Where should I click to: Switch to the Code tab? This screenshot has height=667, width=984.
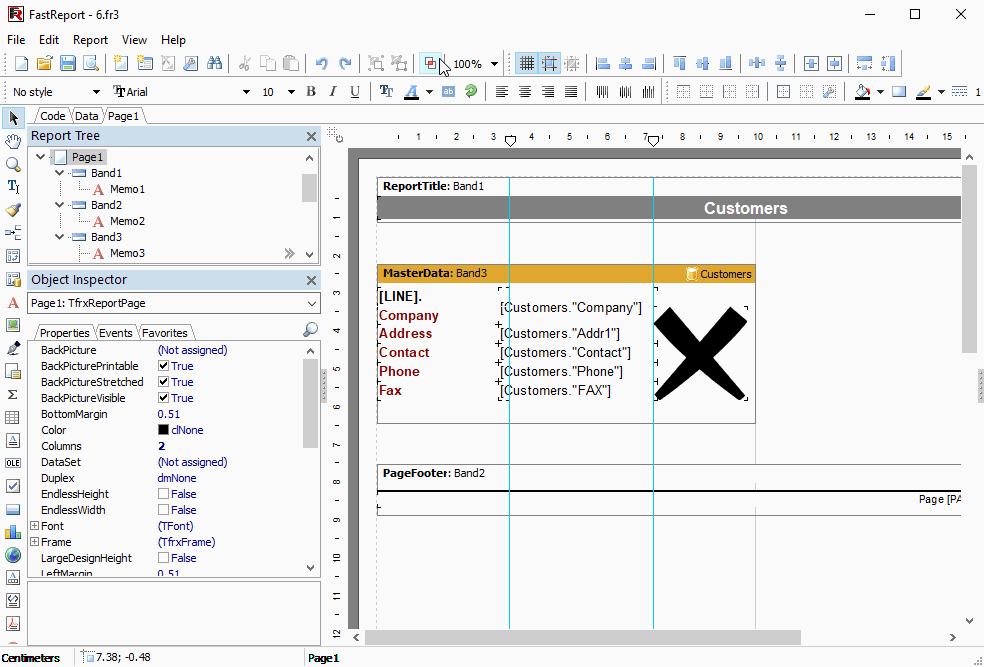(x=53, y=116)
